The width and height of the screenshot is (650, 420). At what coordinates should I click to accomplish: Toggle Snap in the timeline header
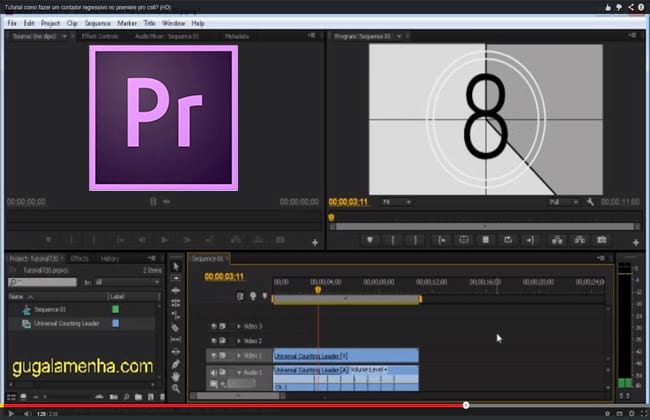click(x=240, y=296)
